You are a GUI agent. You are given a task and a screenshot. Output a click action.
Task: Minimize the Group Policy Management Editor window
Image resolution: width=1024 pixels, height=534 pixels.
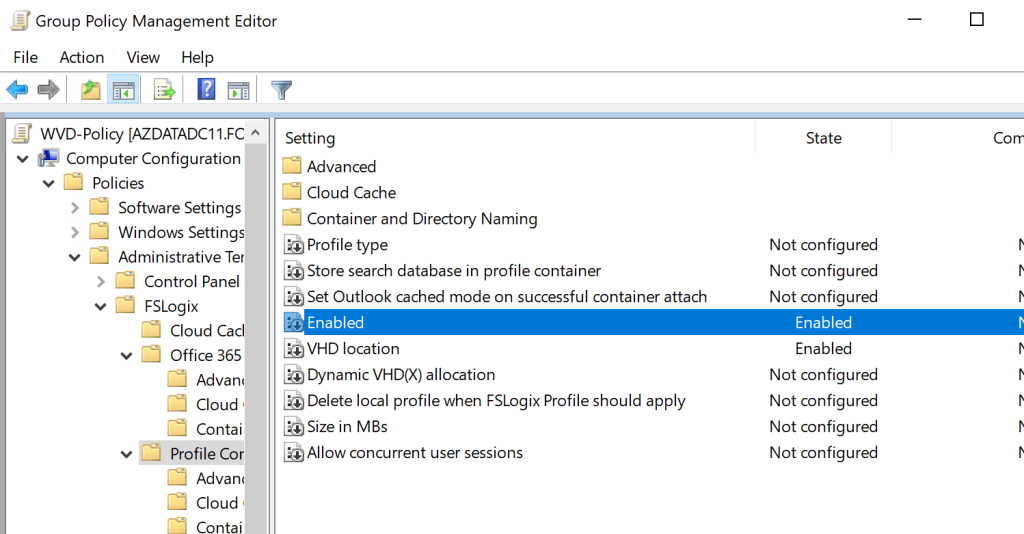914,20
